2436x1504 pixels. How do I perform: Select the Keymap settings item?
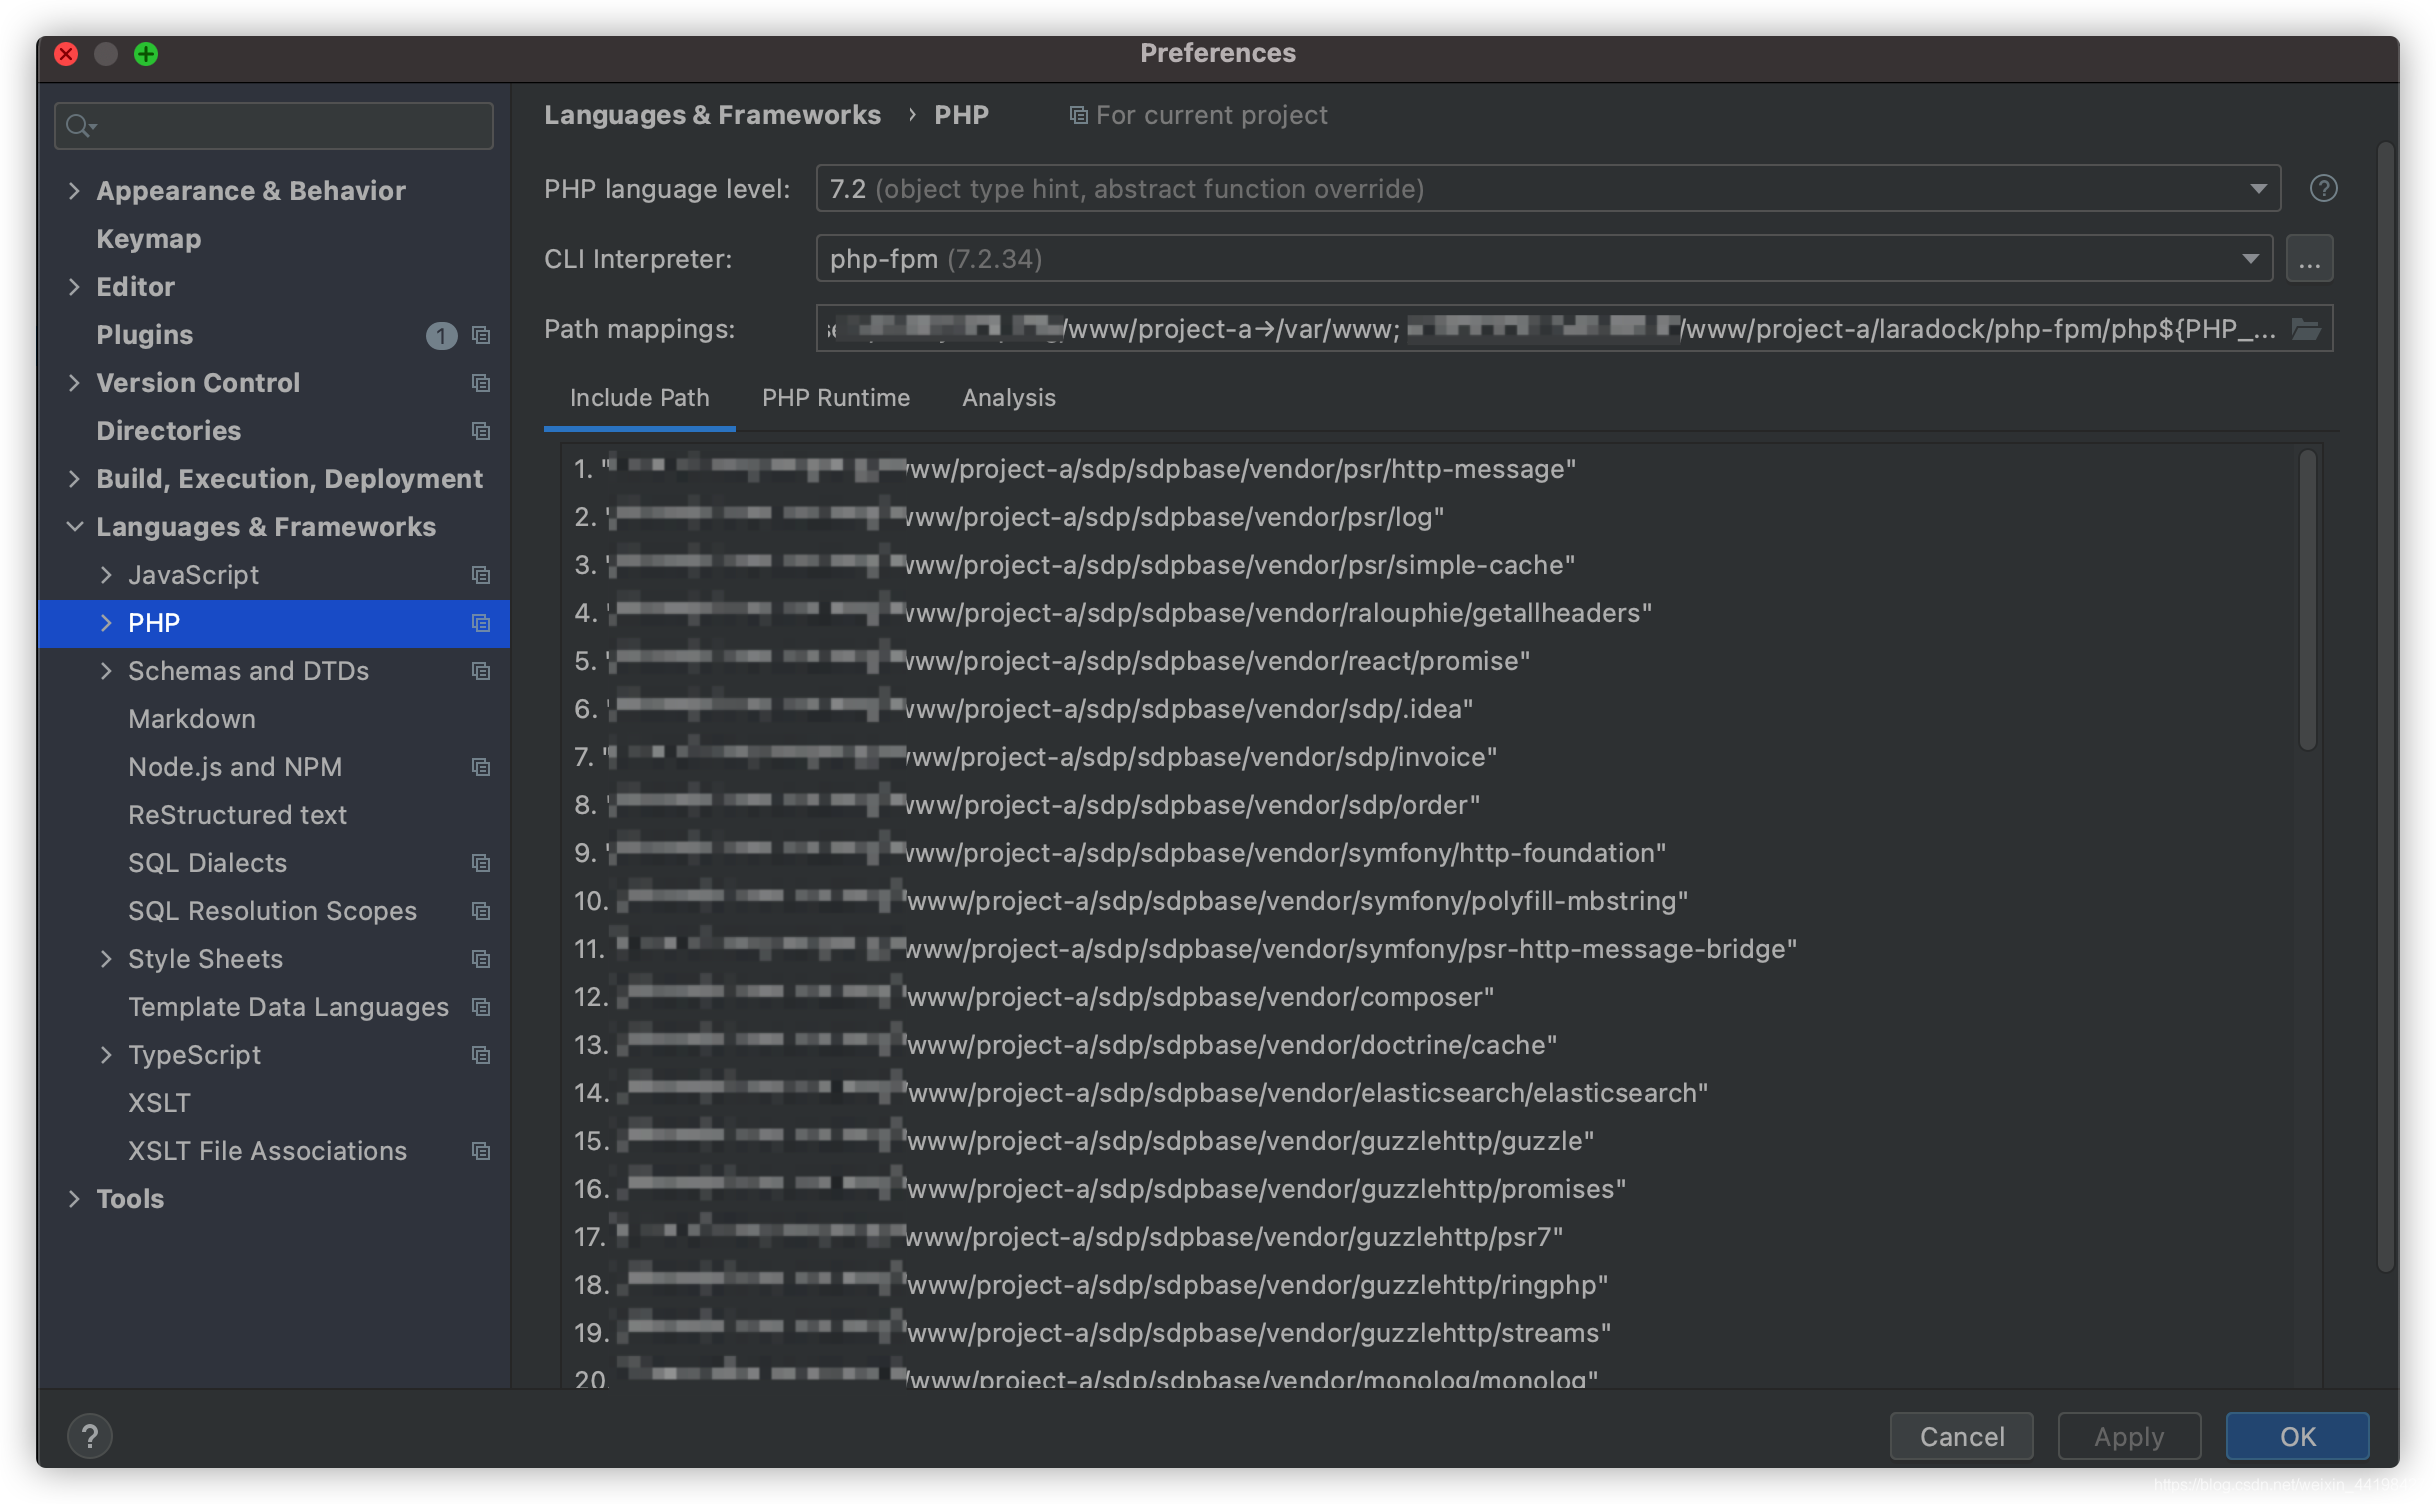tap(148, 239)
